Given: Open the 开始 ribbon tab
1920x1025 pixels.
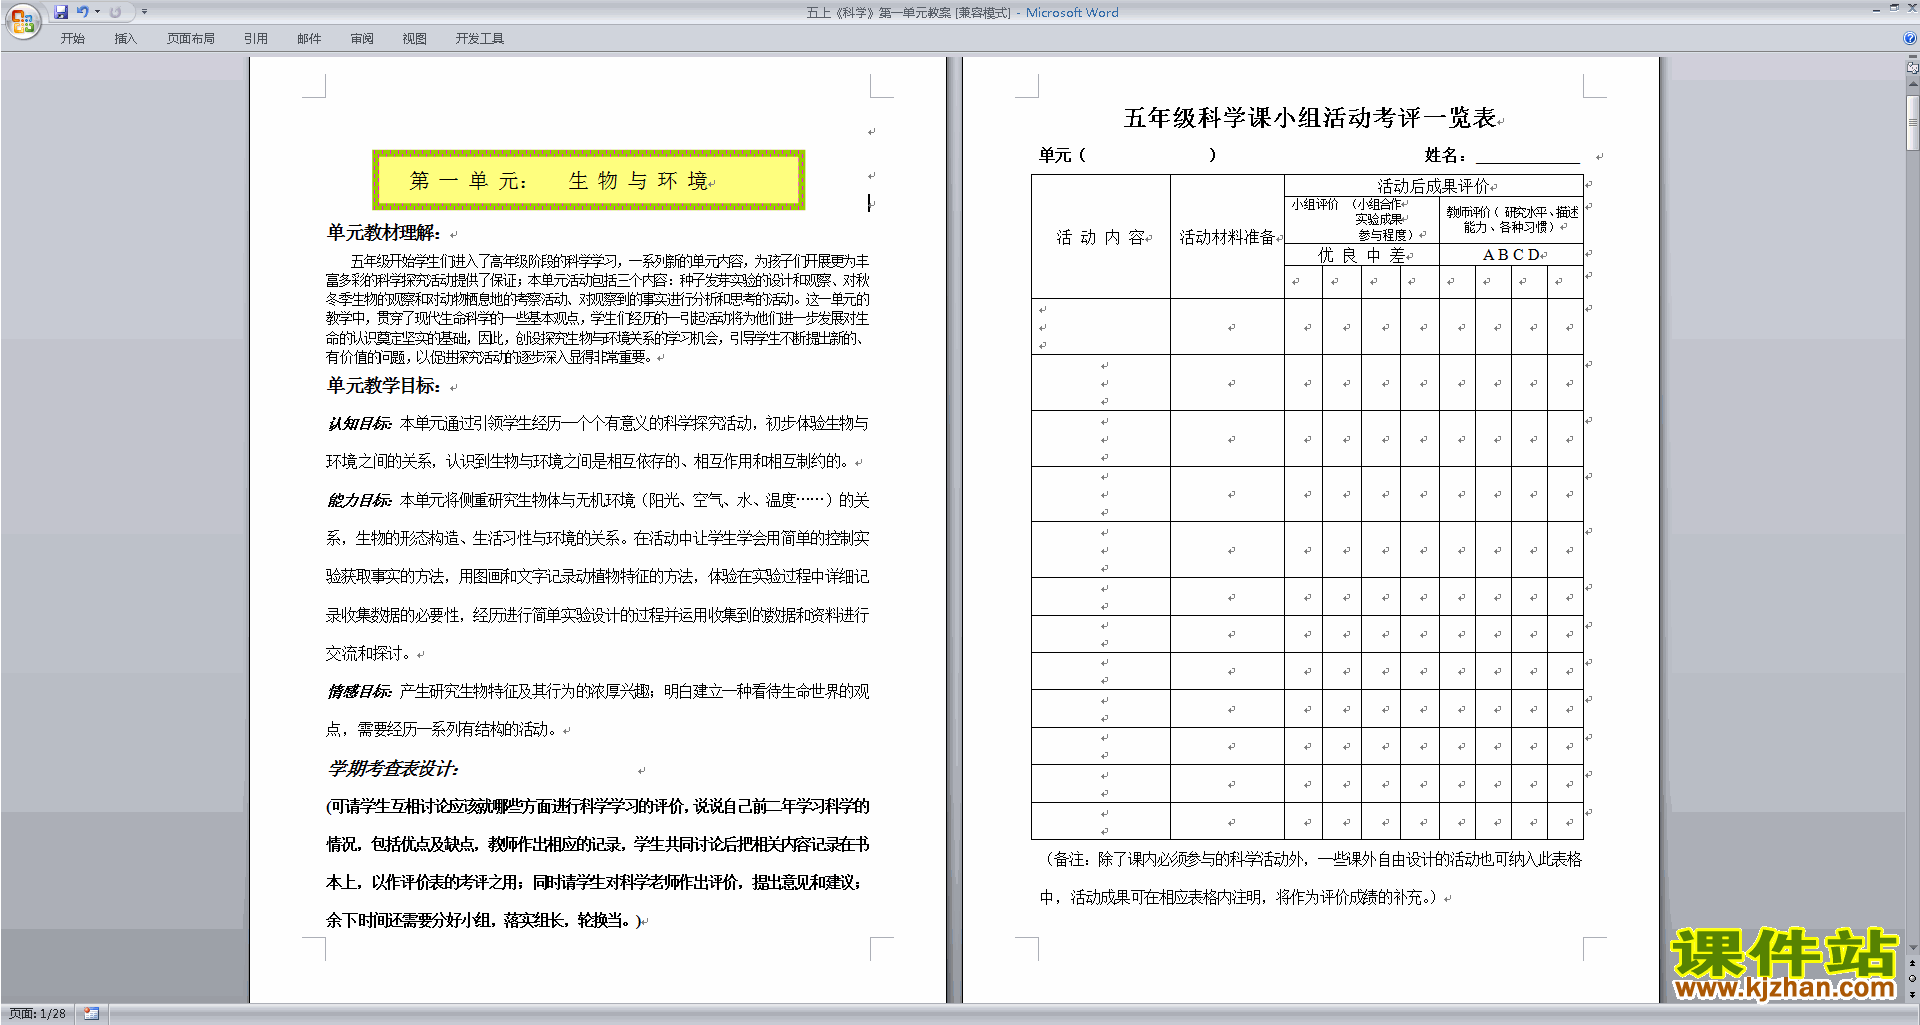Looking at the screenshot, I should (x=72, y=39).
